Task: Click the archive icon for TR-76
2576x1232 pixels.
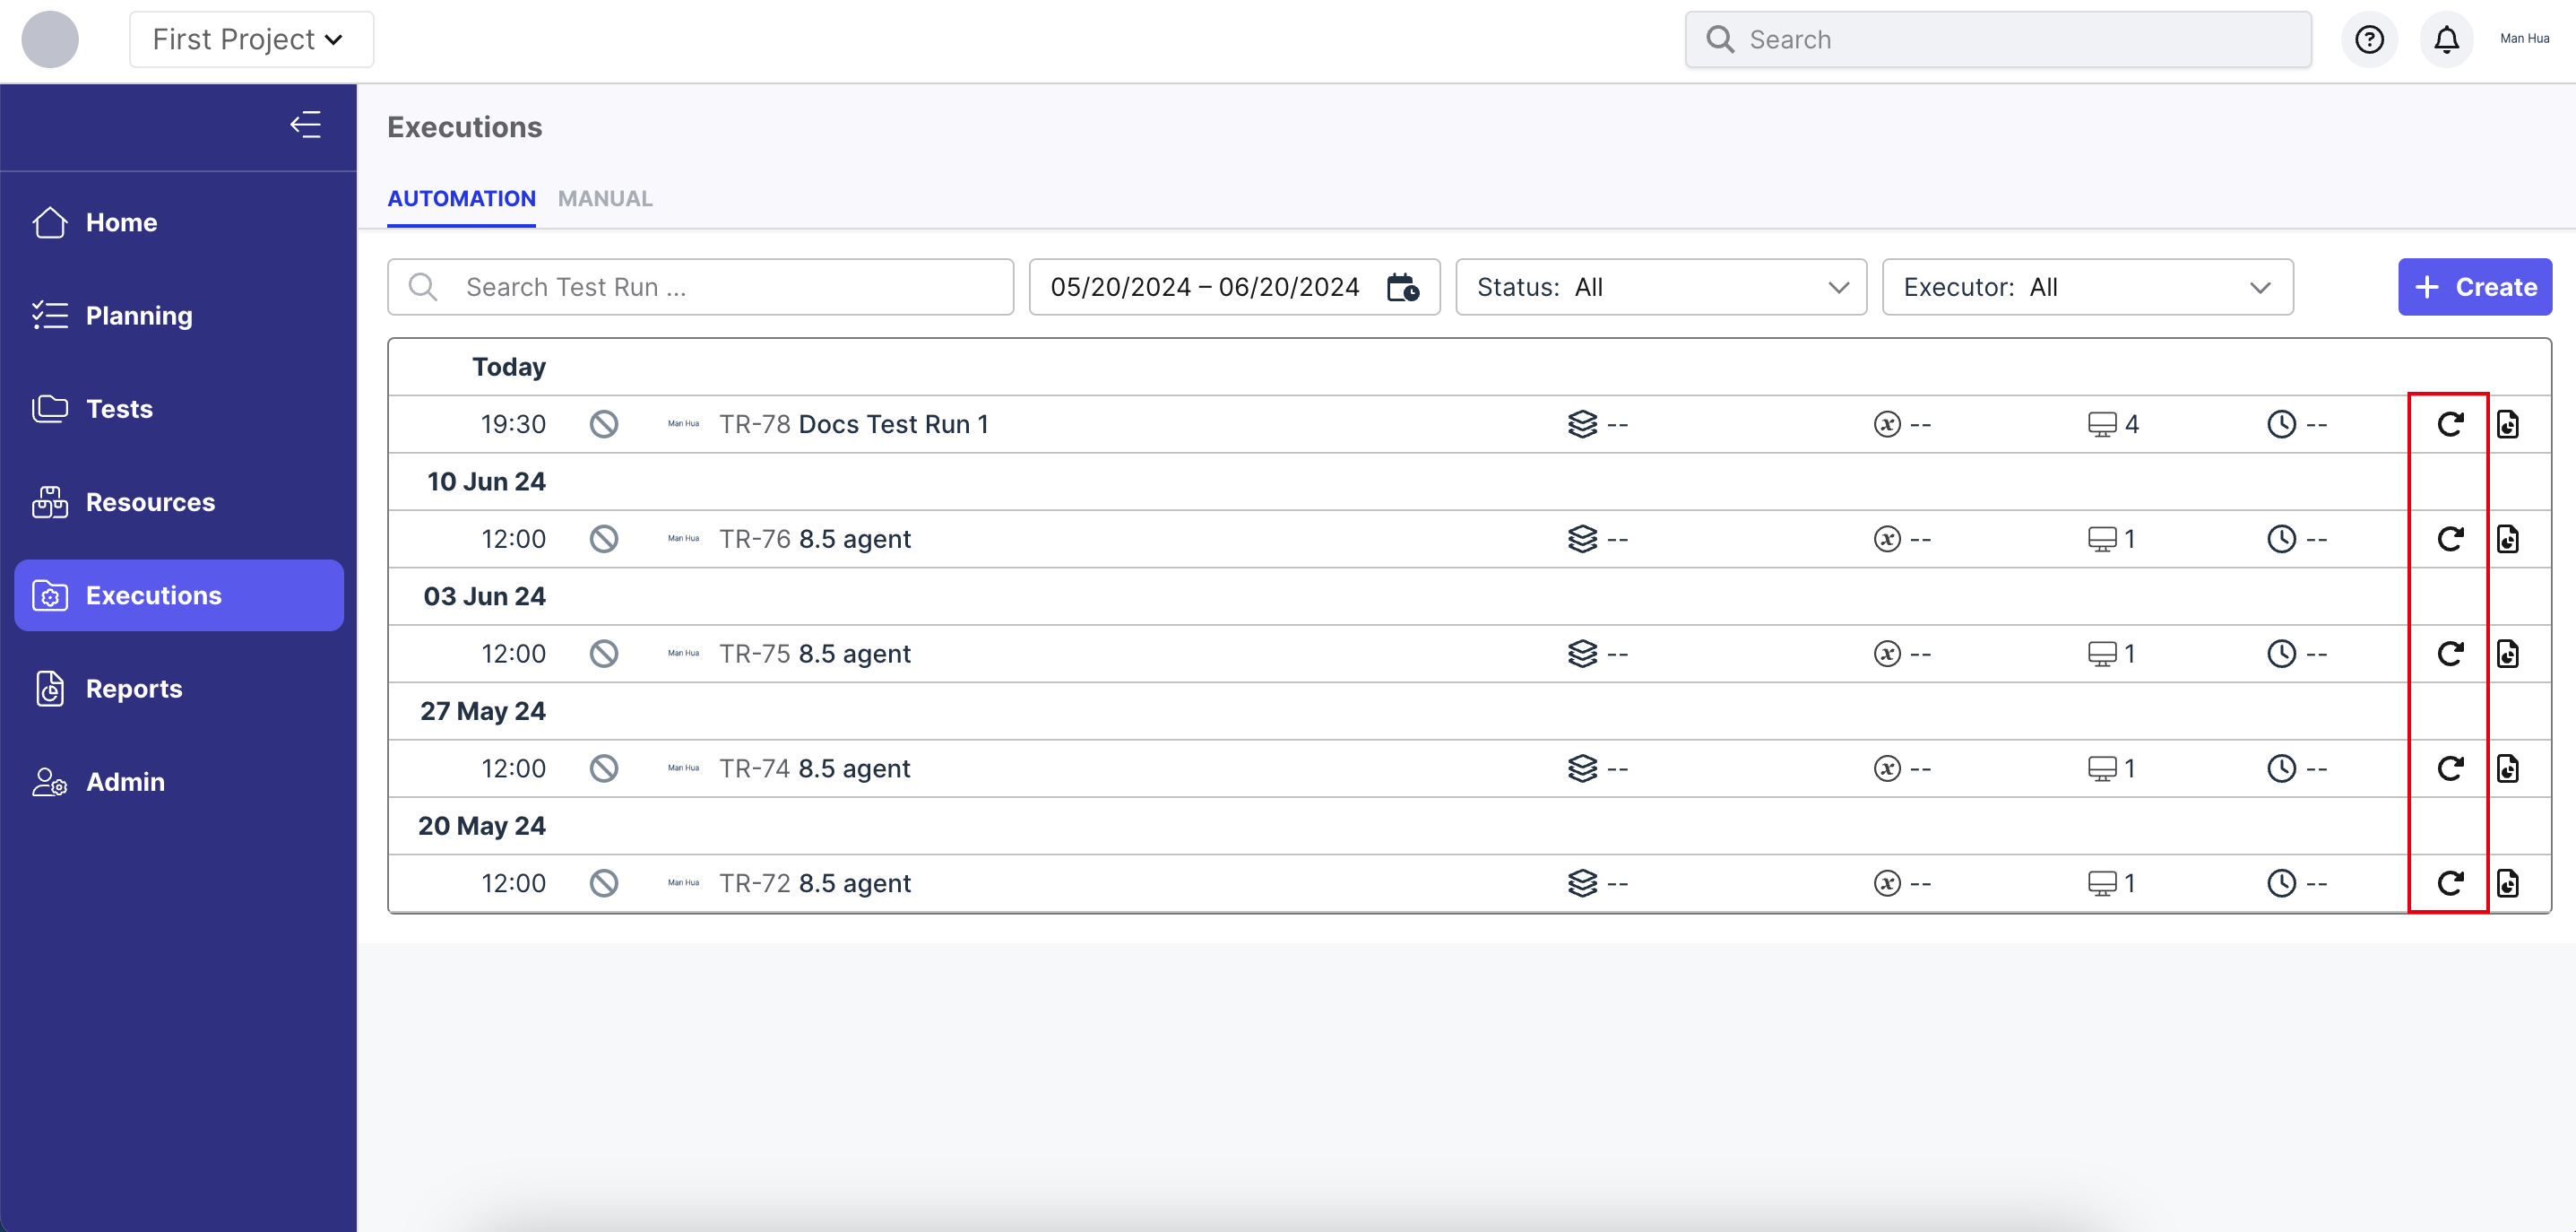Action: 2511,539
